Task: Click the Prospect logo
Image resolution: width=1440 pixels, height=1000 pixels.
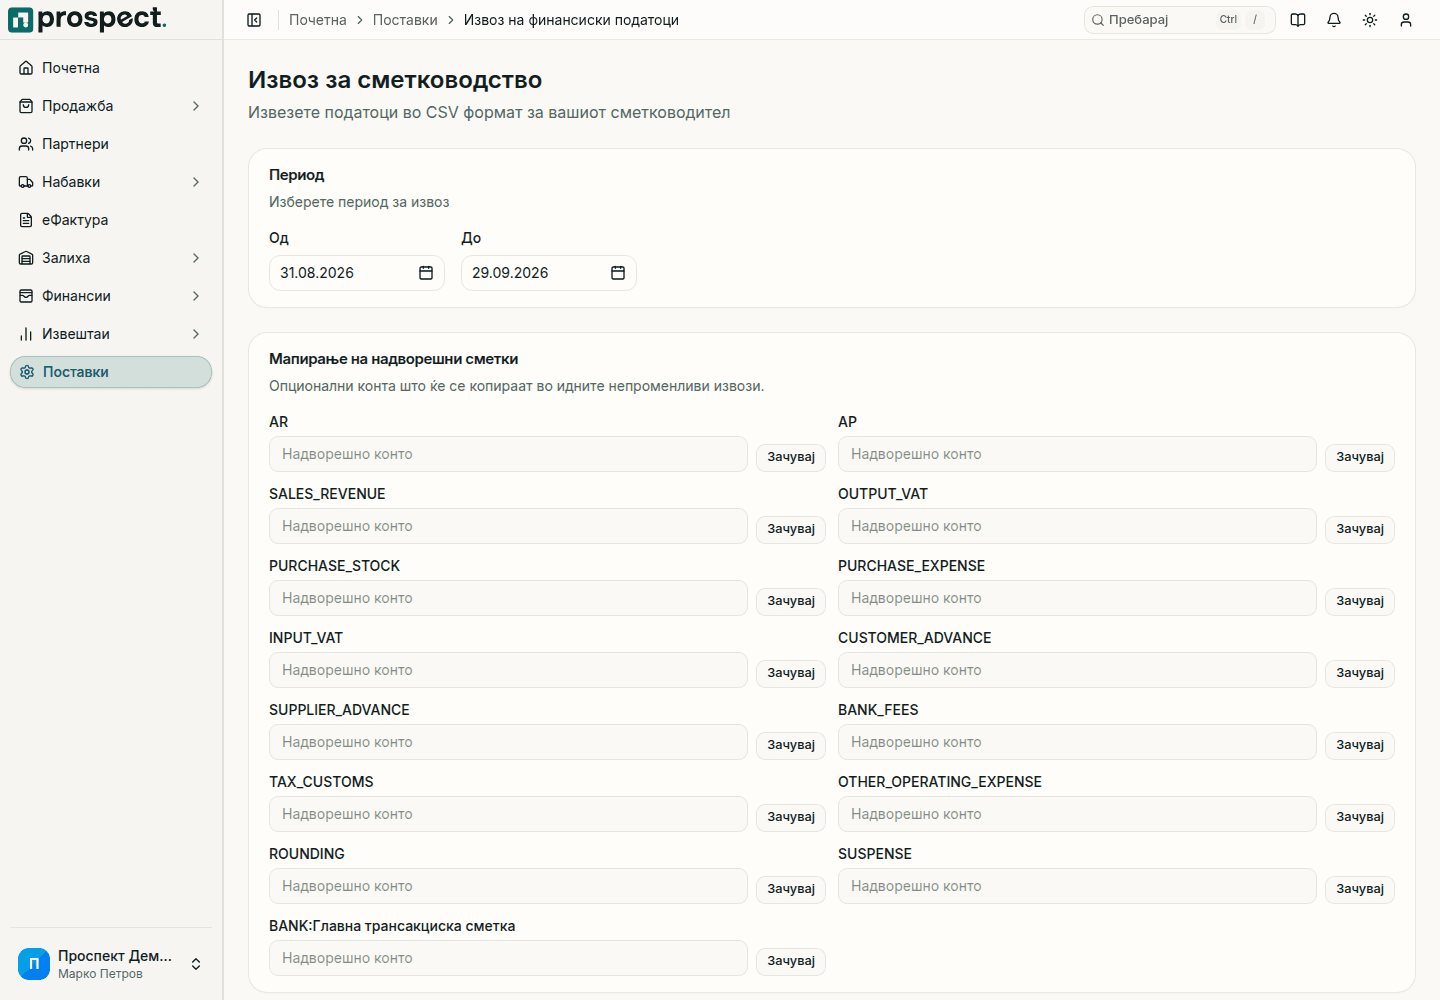Action: tap(88, 19)
